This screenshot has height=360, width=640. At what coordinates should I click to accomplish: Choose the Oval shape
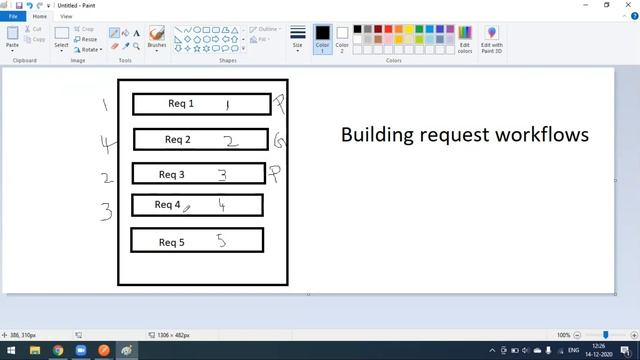tap(197, 30)
